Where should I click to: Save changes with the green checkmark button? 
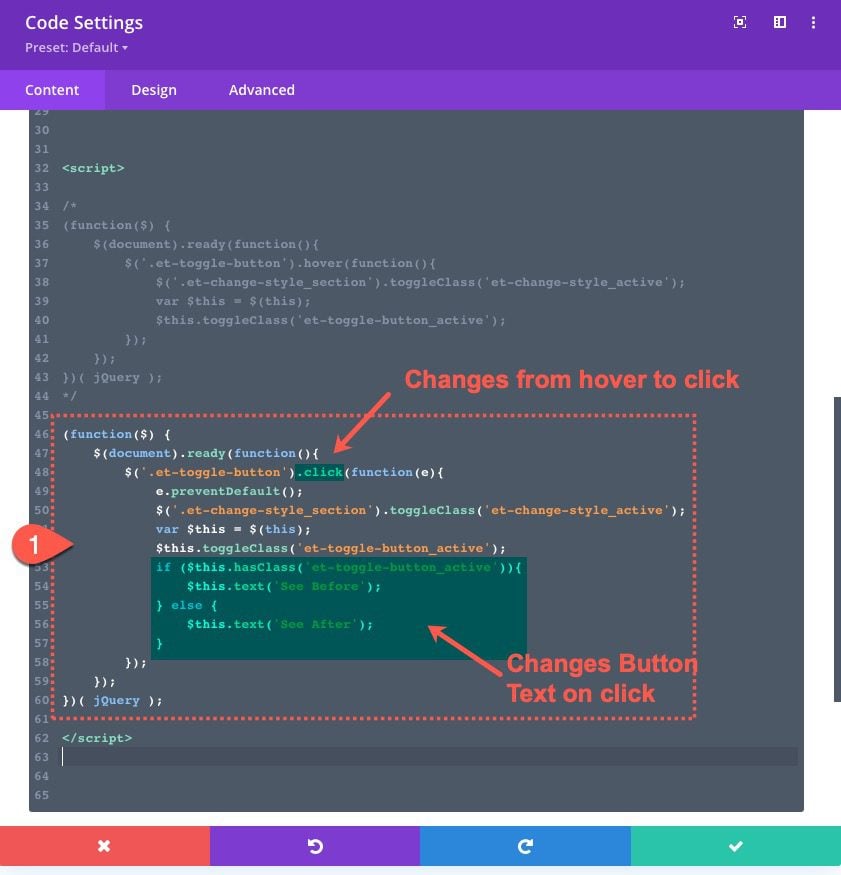[736, 846]
